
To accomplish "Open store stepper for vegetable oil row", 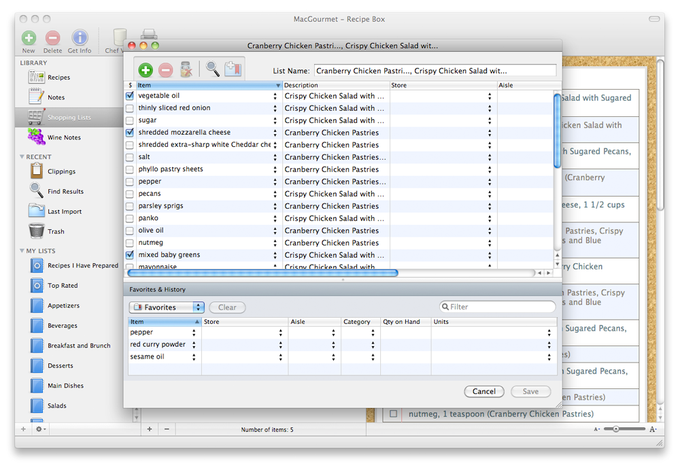I will coord(490,96).
